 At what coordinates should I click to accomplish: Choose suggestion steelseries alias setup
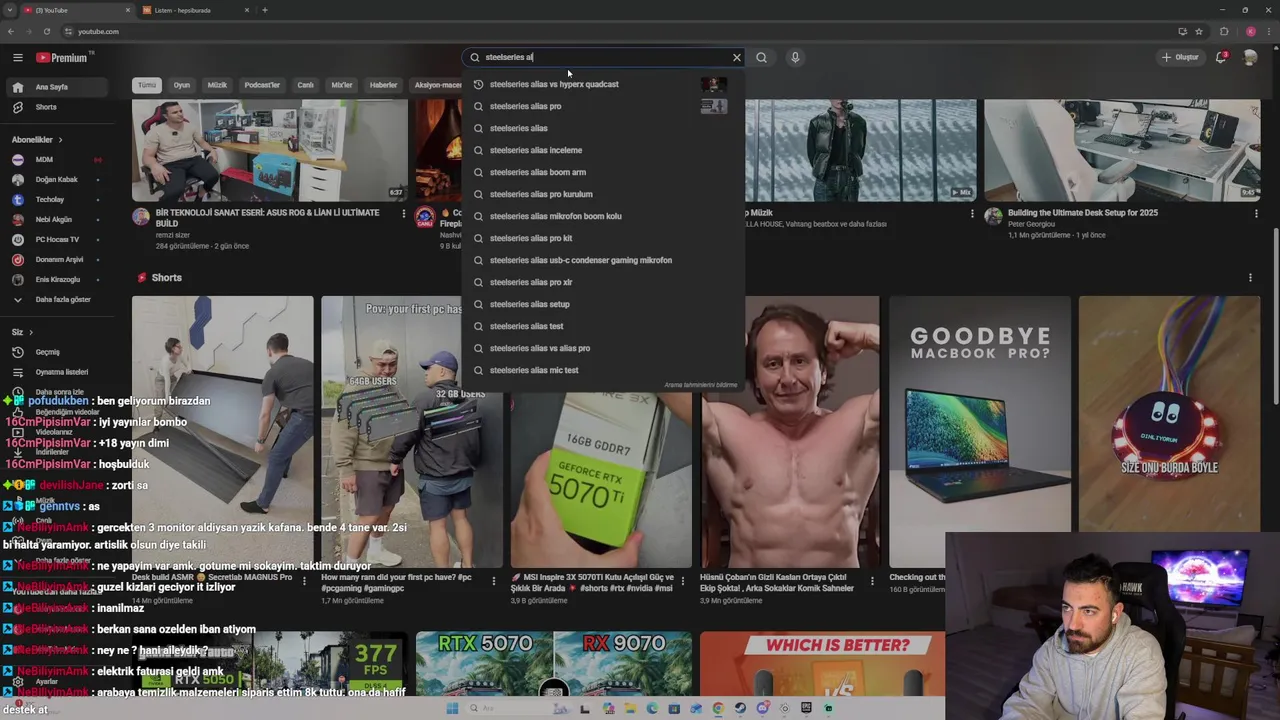click(x=603, y=304)
